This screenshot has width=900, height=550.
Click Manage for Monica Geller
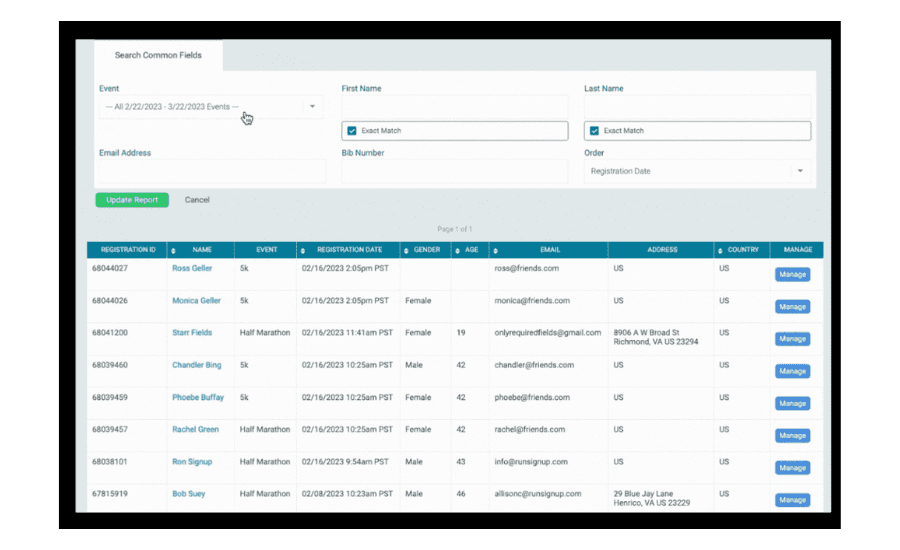tap(793, 307)
